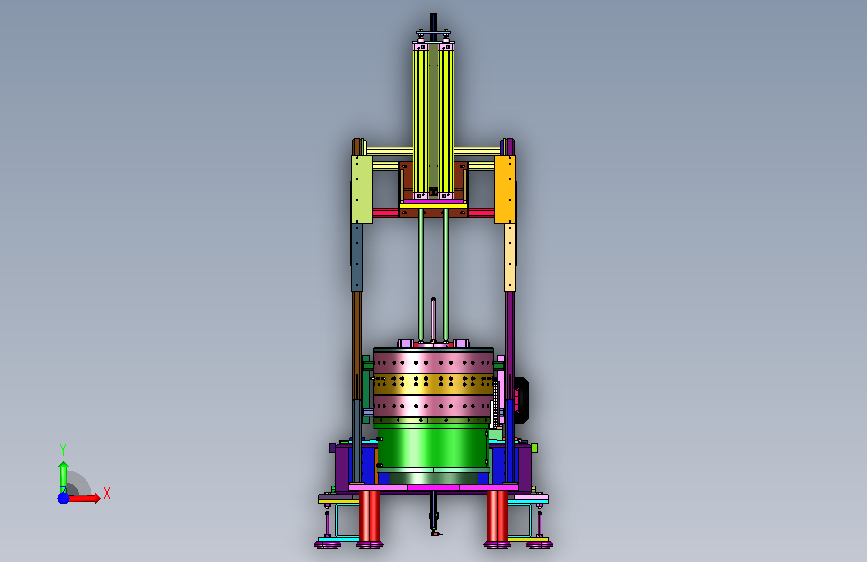
Task: Select the pale yellow plate on the right column
Action: coord(510,257)
